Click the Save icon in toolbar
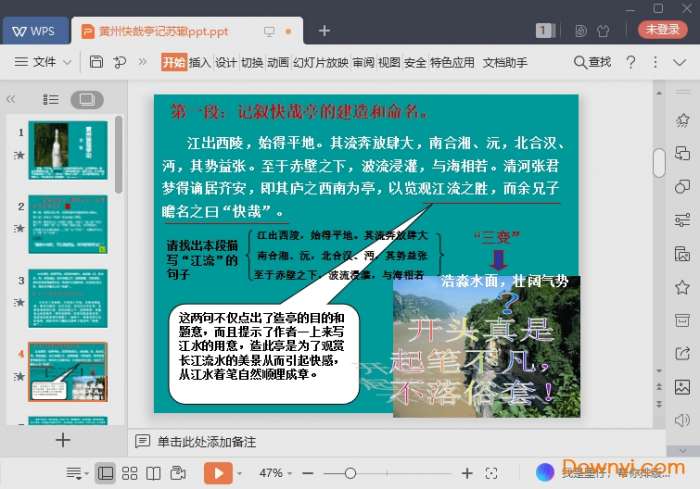Screen dimensions: 700x489 [x=96, y=62]
